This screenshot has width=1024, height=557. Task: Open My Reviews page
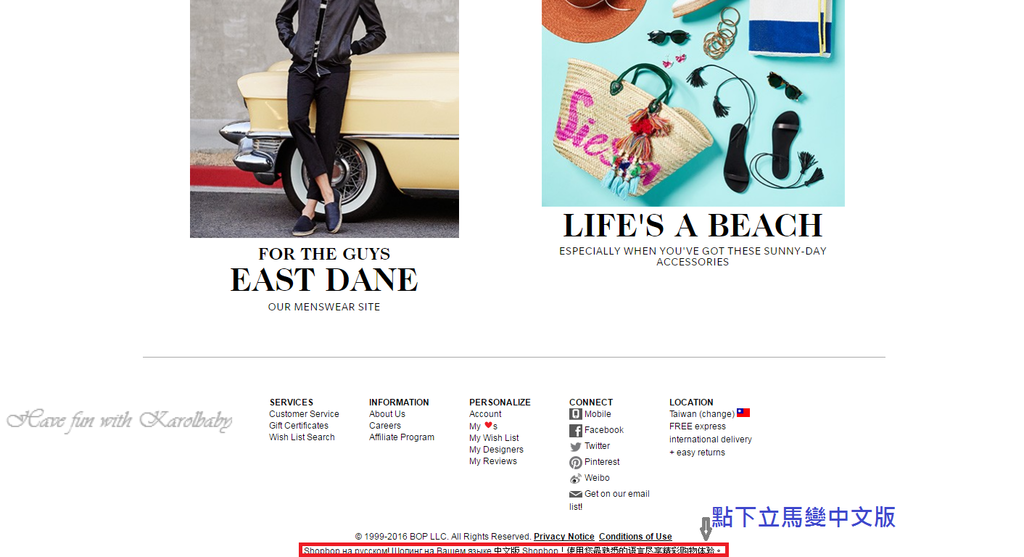click(x=492, y=461)
